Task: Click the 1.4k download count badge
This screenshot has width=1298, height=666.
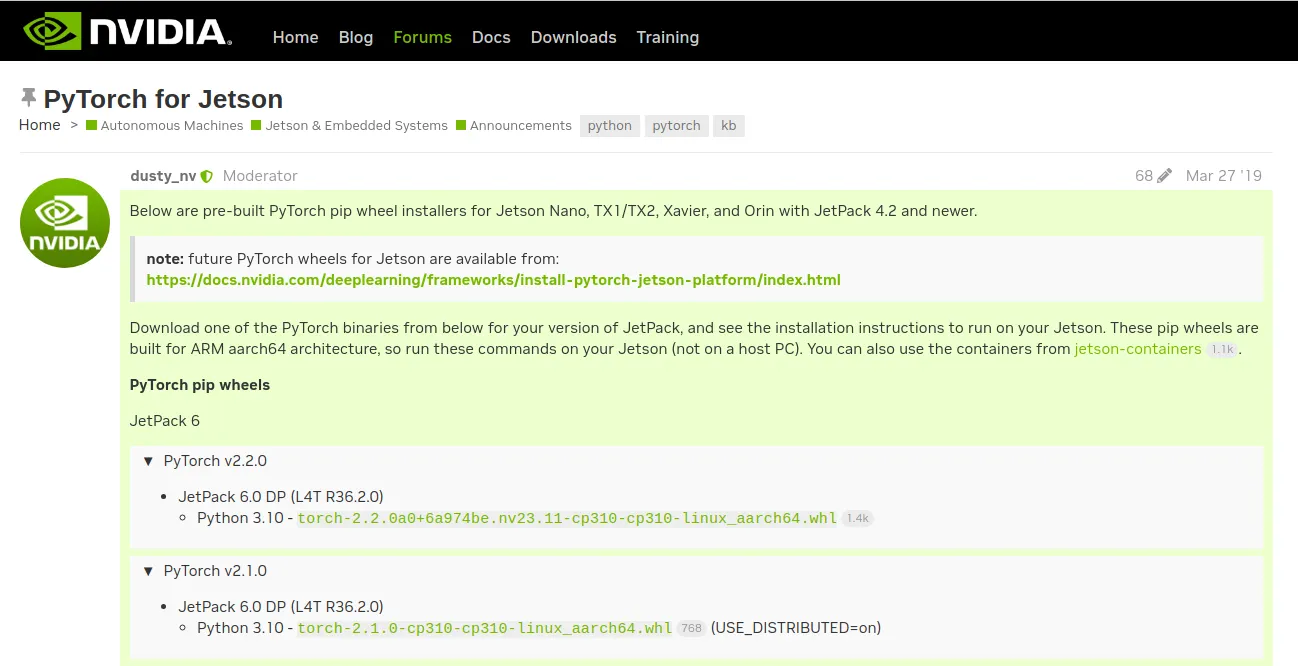Action: 857,519
